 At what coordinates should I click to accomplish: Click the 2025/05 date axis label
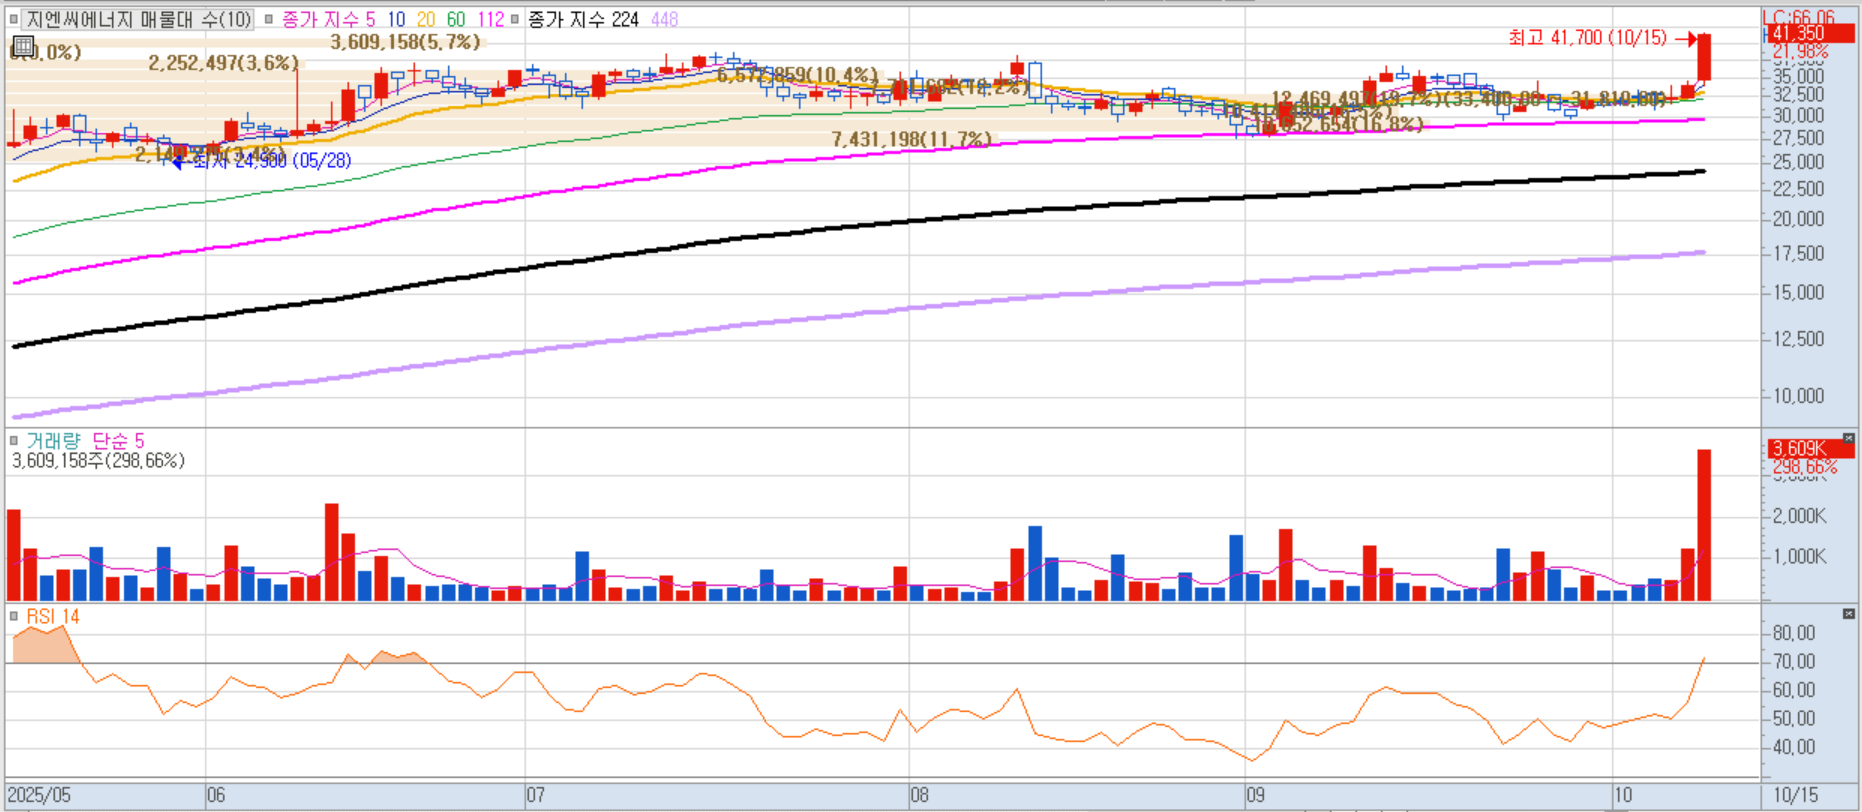40,795
